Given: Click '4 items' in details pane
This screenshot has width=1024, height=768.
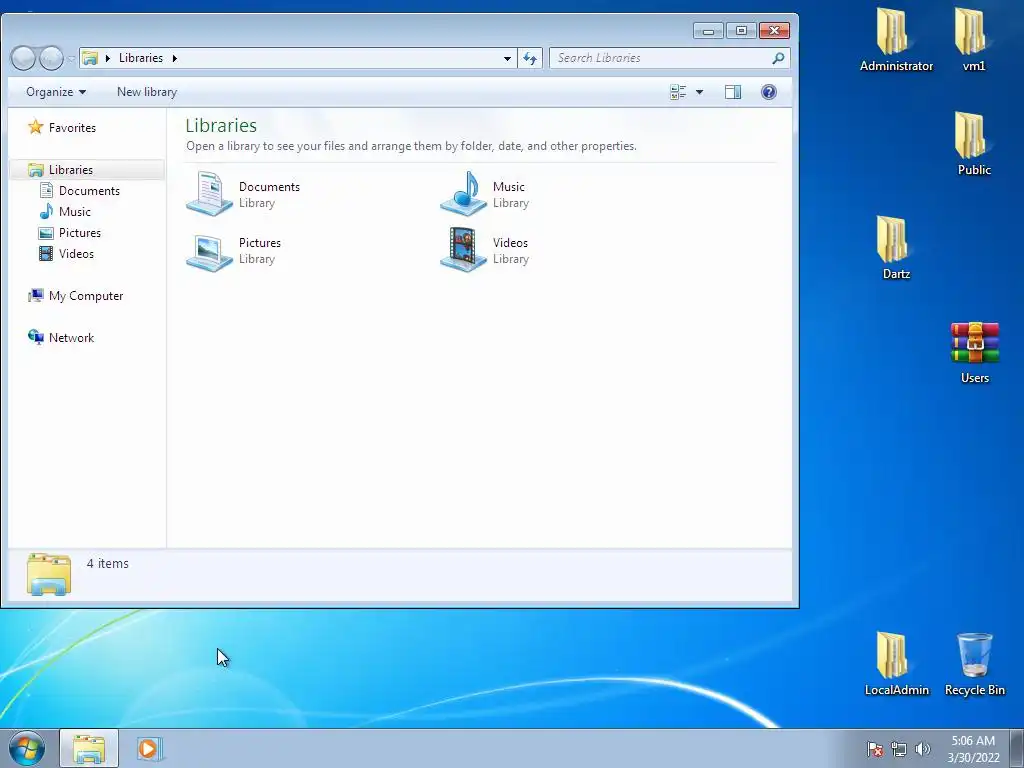Looking at the screenshot, I should point(108,564).
